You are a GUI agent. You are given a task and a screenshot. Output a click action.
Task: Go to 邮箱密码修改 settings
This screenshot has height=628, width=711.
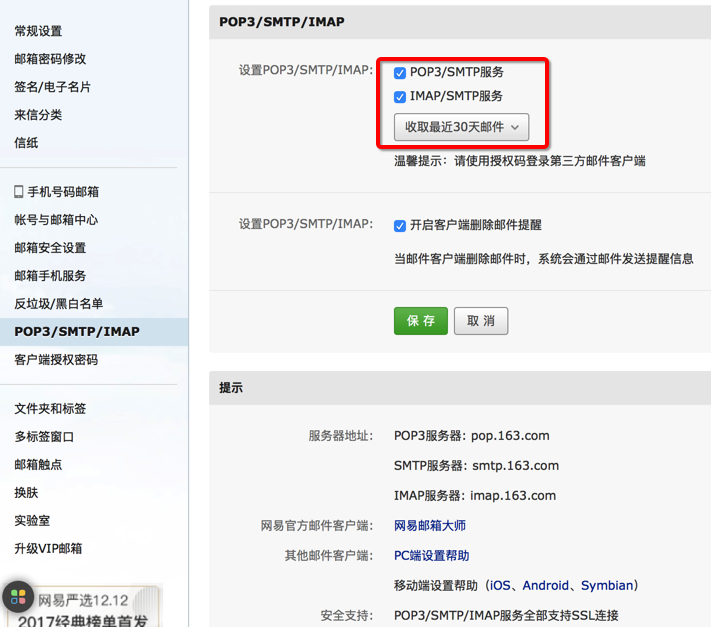(50, 58)
